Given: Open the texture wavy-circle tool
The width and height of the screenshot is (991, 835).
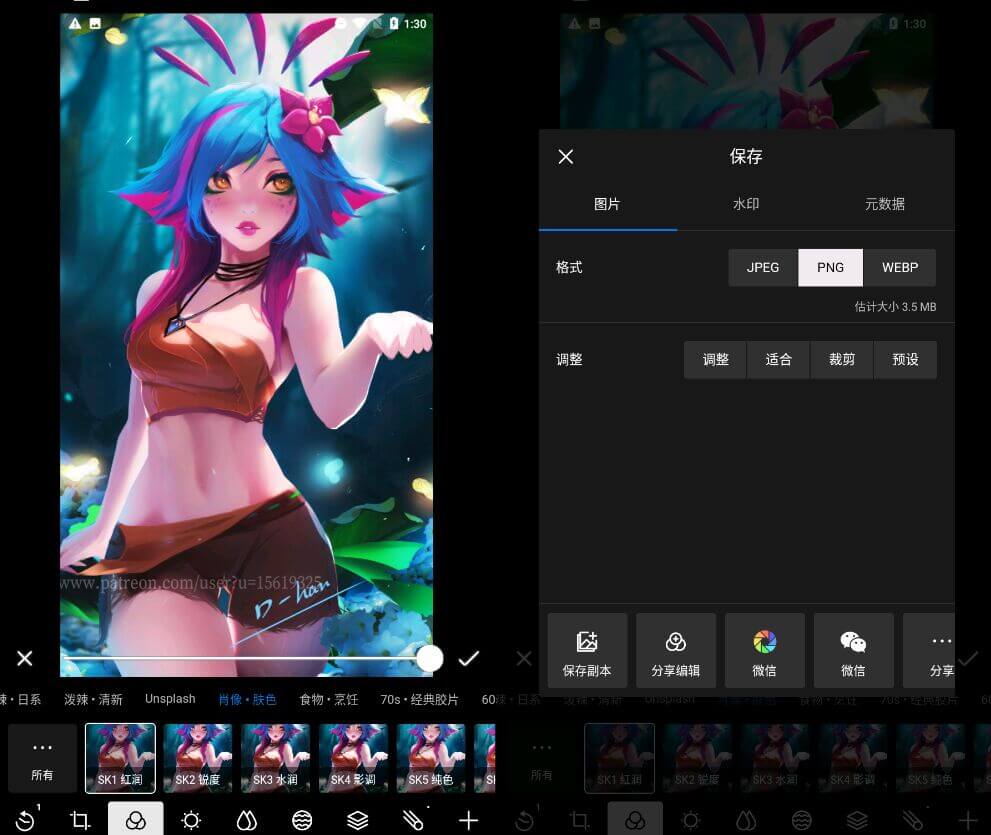Looking at the screenshot, I should click(301, 820).
